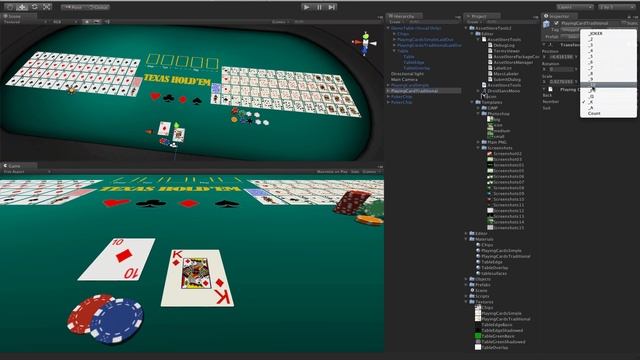Collapse the Playing Card script component
Viewport: 640px width, 360px height.
(x=544, y=89)
